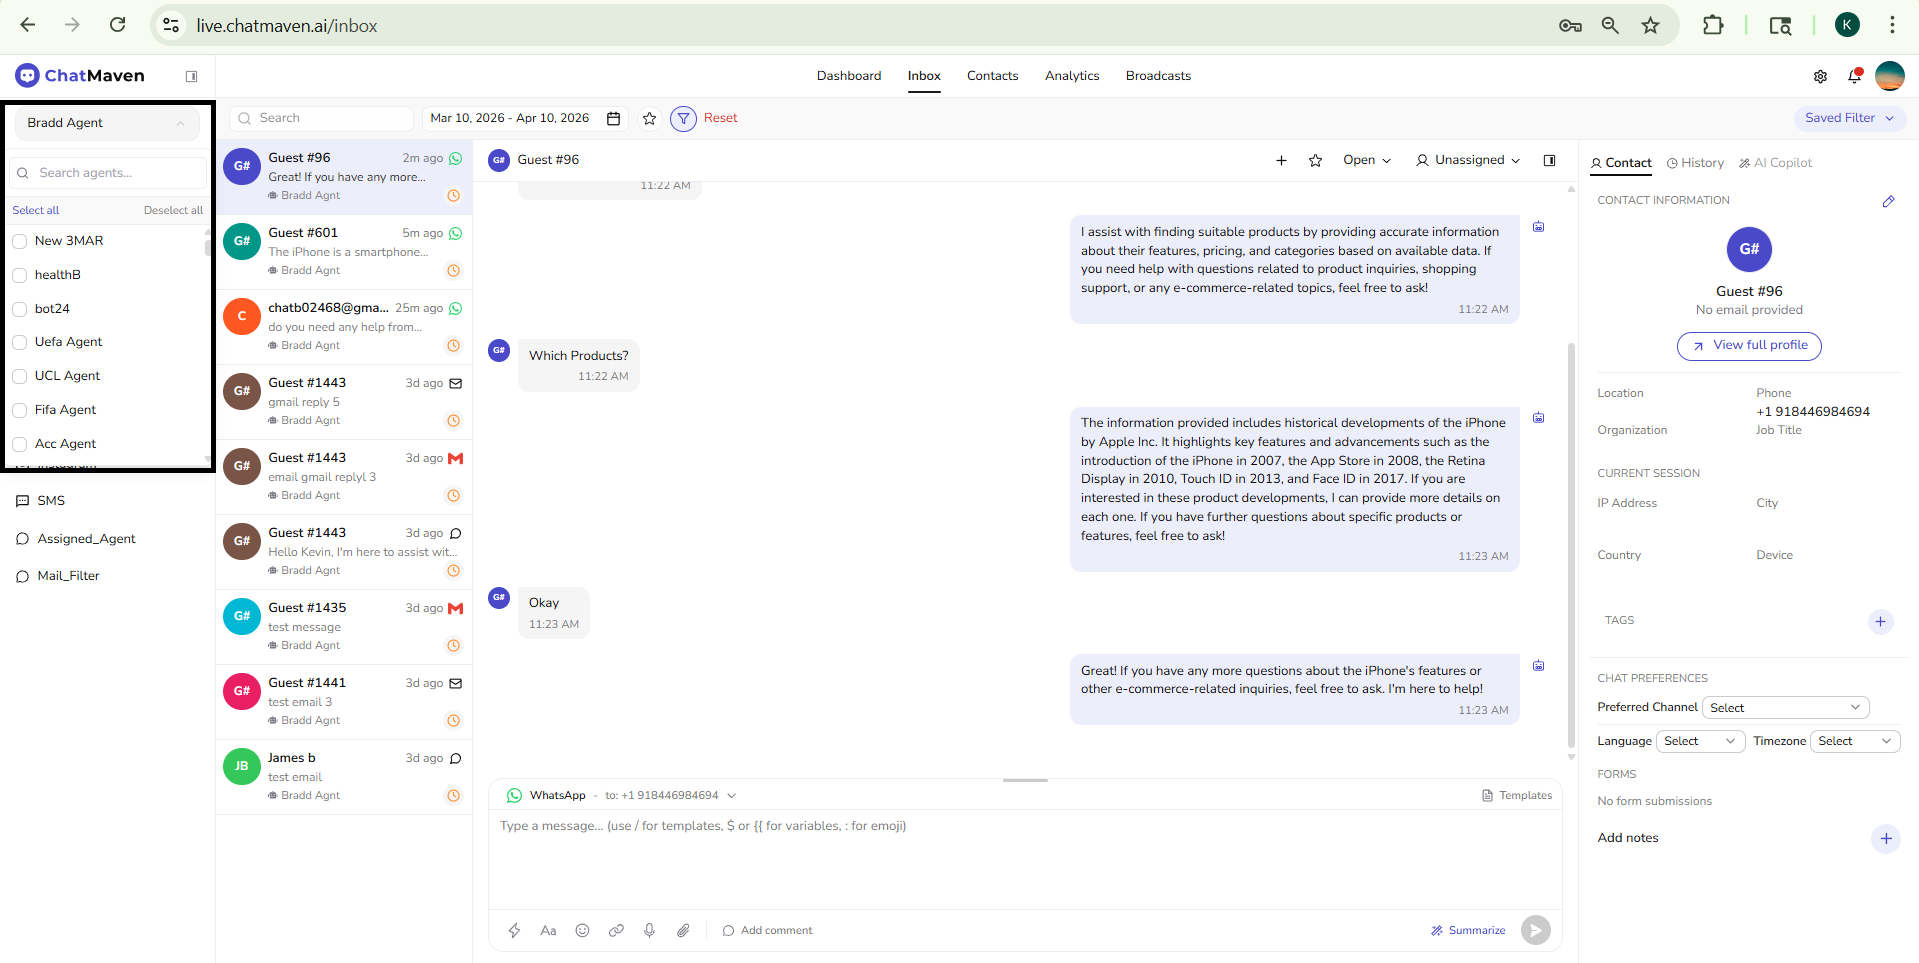Click the microphone voice message icon

point(649,930)
